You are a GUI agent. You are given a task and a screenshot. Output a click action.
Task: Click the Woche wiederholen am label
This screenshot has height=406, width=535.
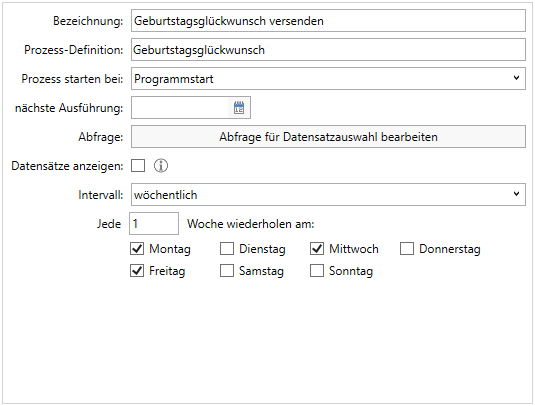(251, 224)
